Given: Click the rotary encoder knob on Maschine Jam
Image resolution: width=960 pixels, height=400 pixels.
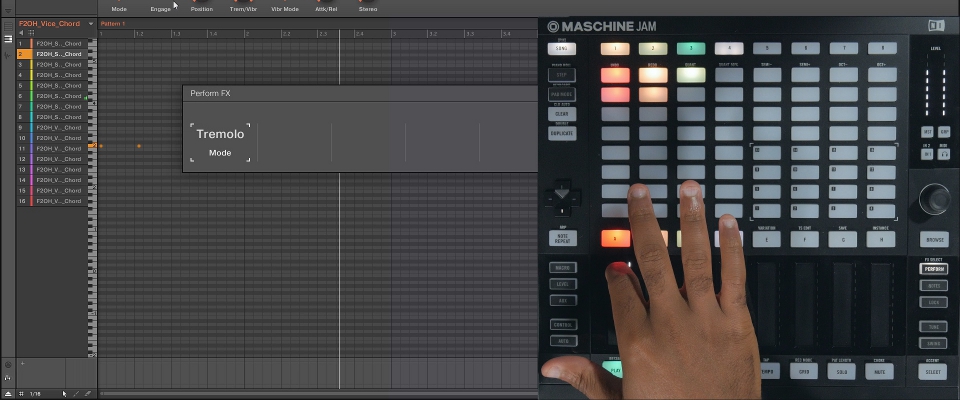Looking at the screenshot, I should coord(934,199).
